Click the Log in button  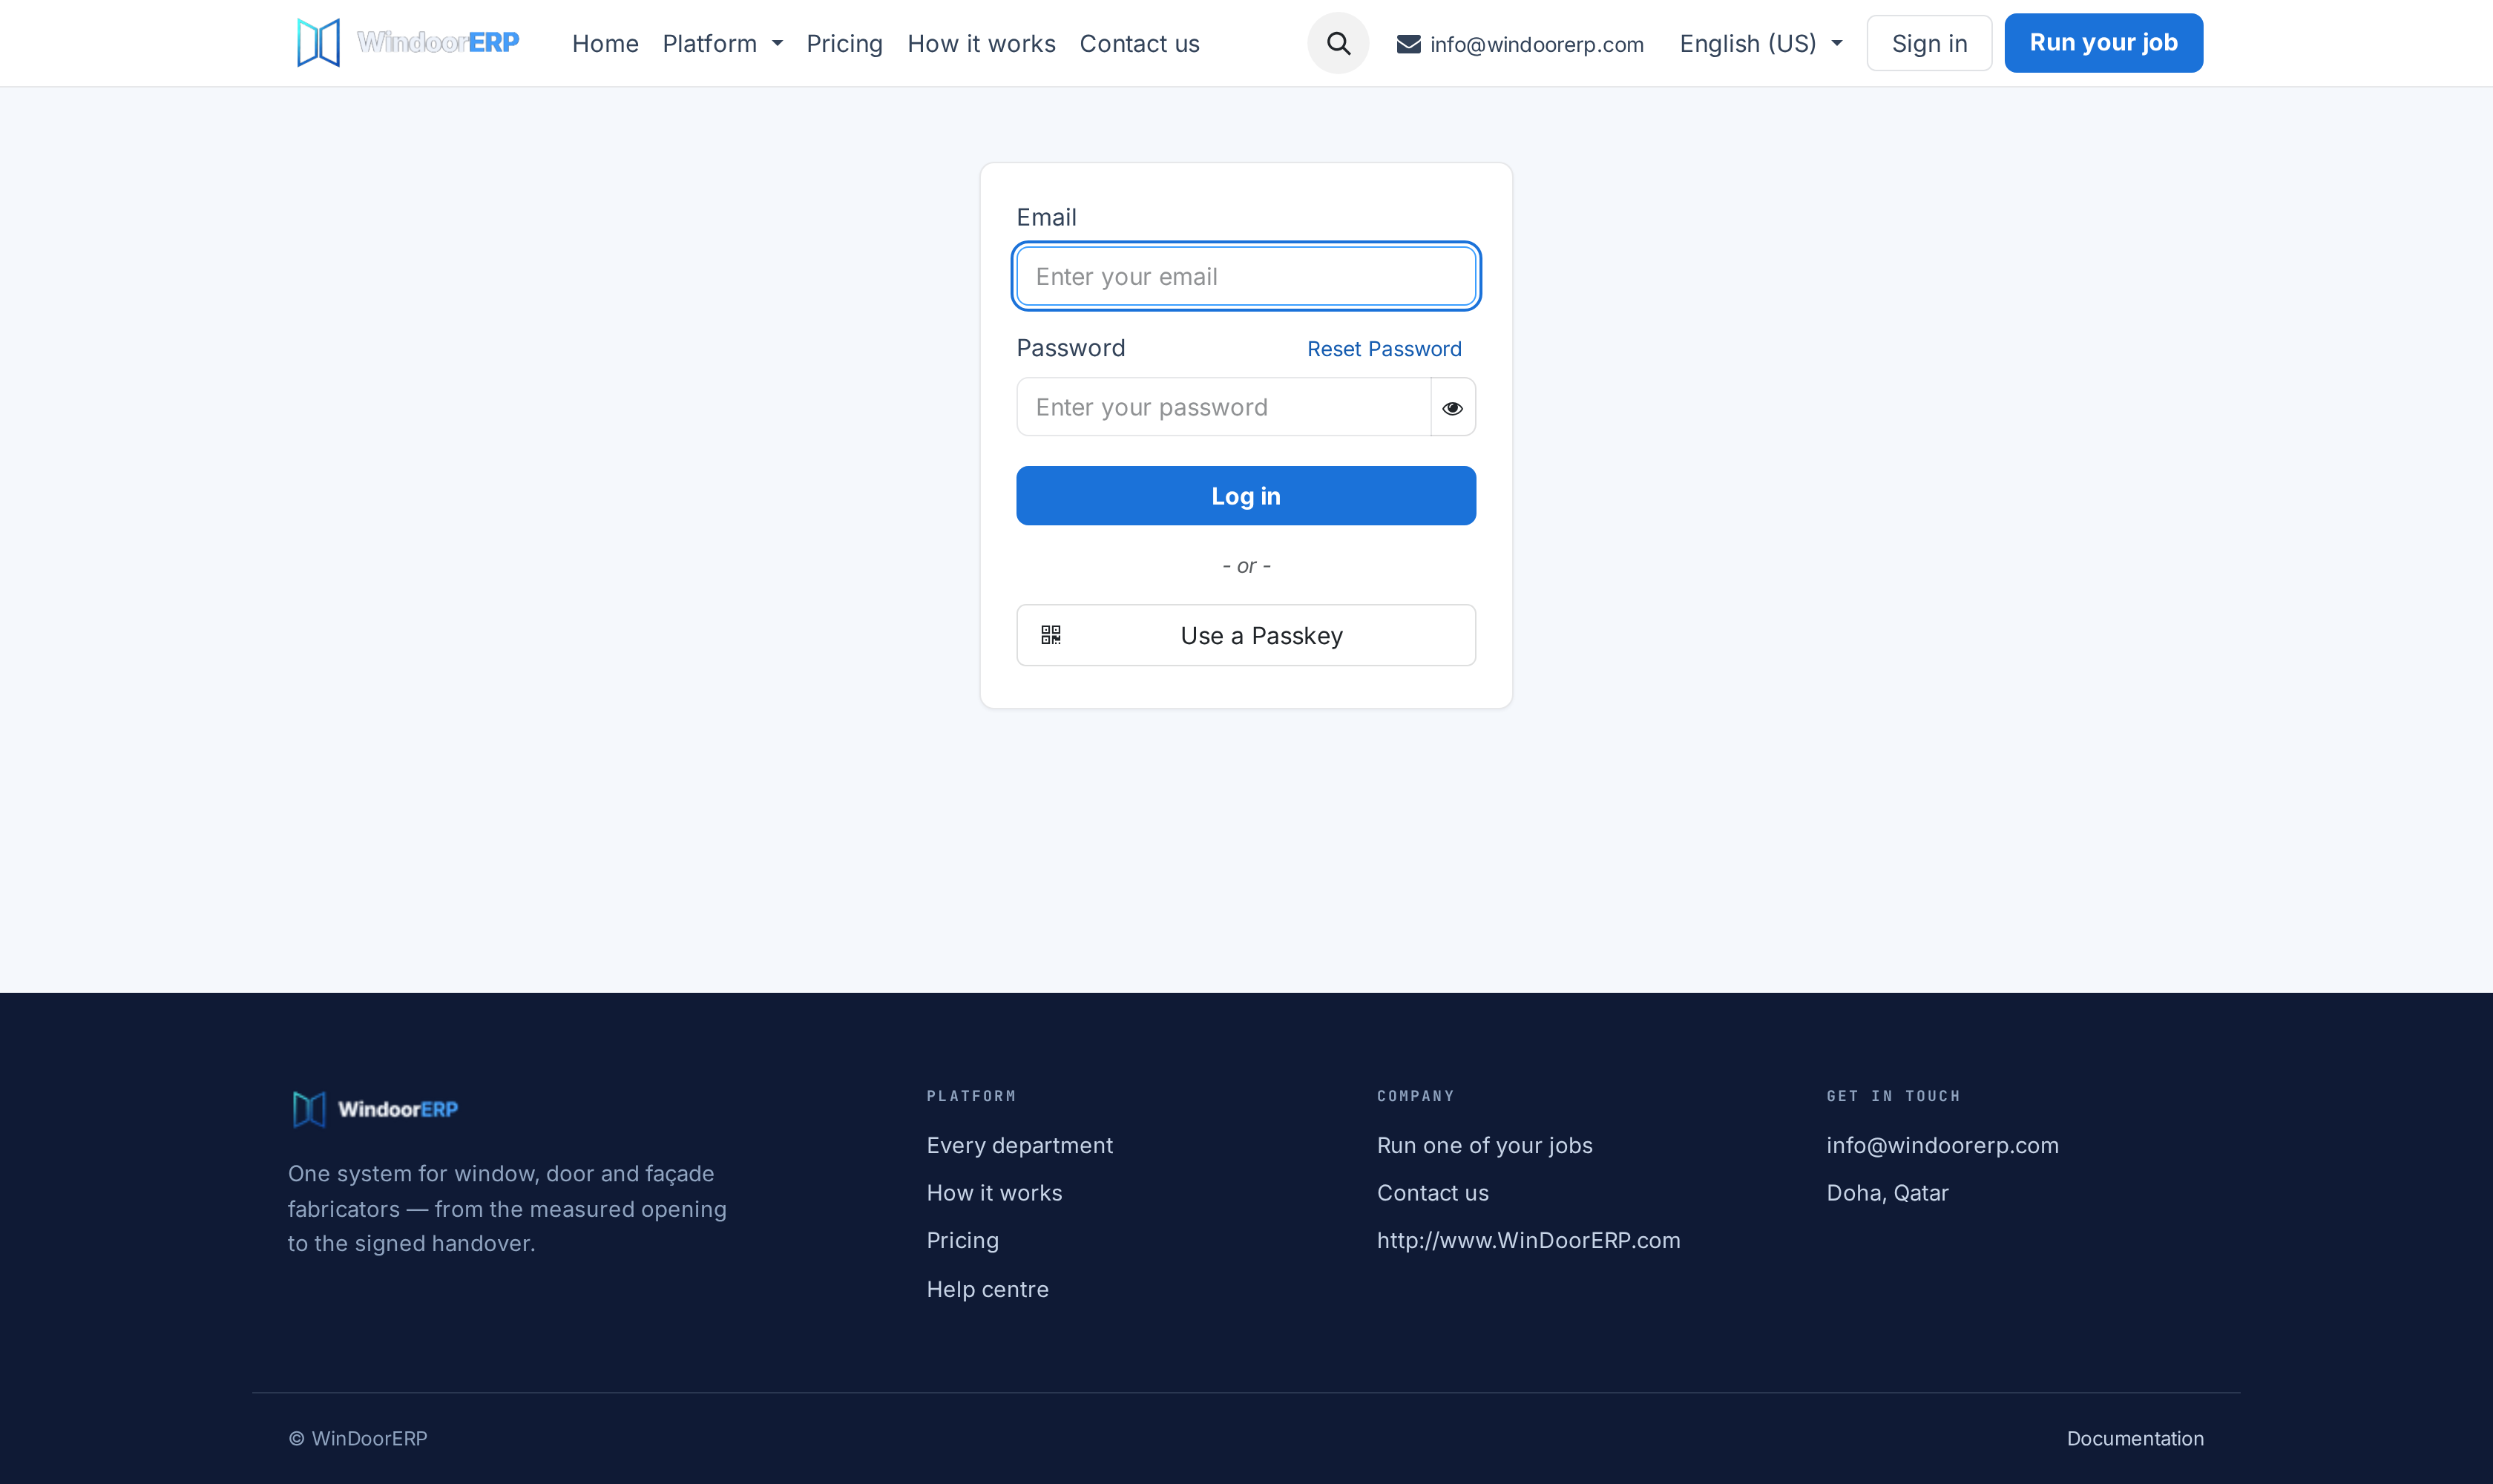click(x=1246, y=496)
